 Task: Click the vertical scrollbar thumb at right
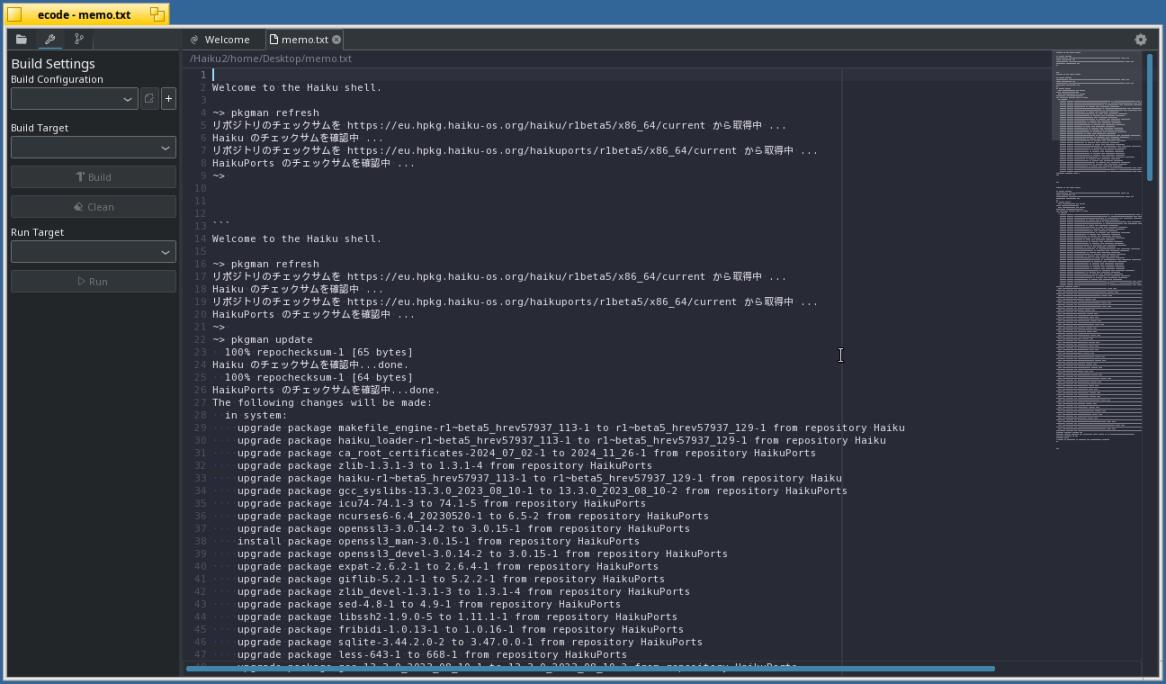point(1150,117)
